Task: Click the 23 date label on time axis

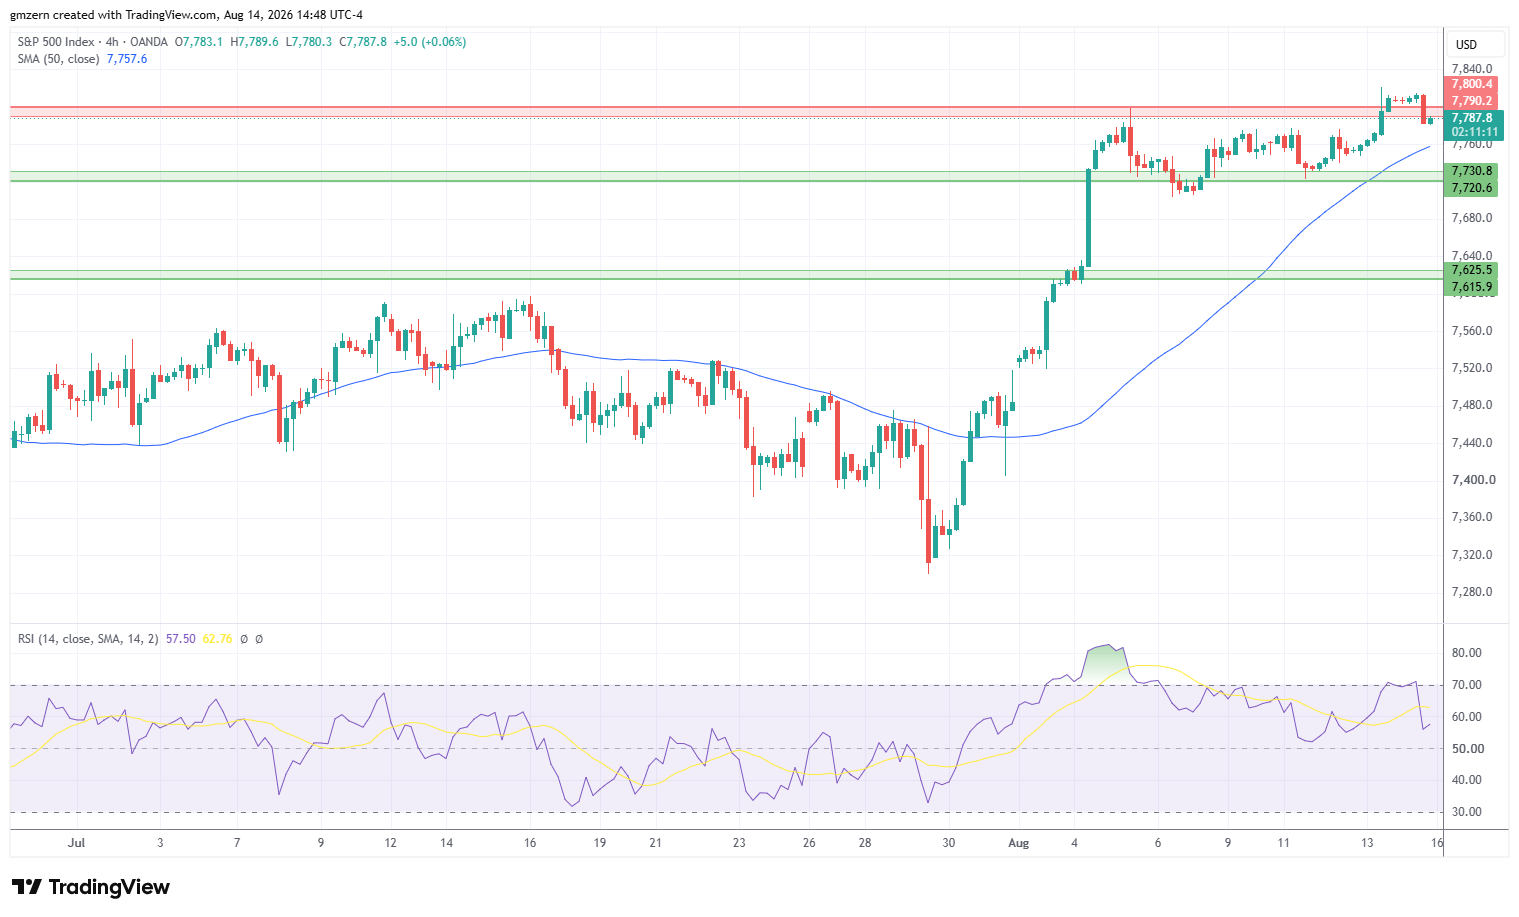Action: [x=739, y=843]
